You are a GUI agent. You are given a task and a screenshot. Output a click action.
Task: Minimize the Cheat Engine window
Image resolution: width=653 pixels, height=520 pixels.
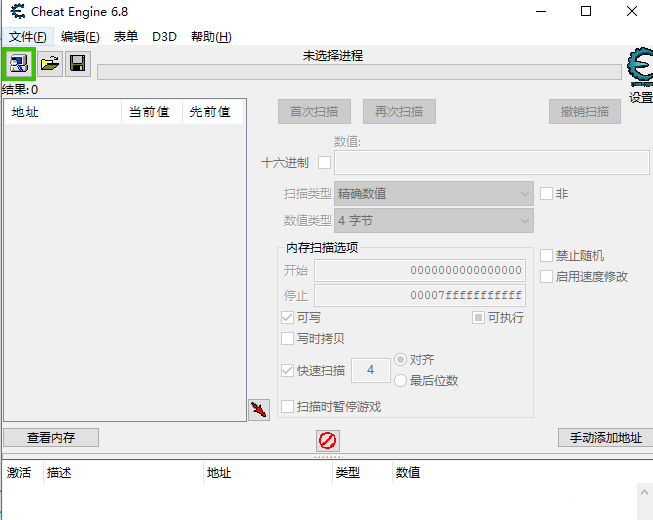[x=541, y=11]
